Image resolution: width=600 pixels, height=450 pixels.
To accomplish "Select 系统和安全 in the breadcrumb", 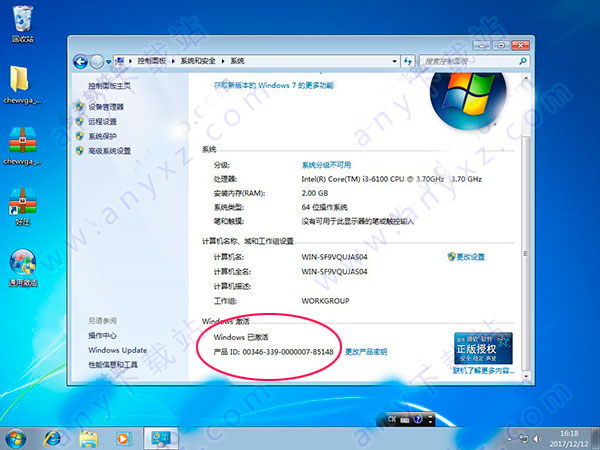I will 198,61.
